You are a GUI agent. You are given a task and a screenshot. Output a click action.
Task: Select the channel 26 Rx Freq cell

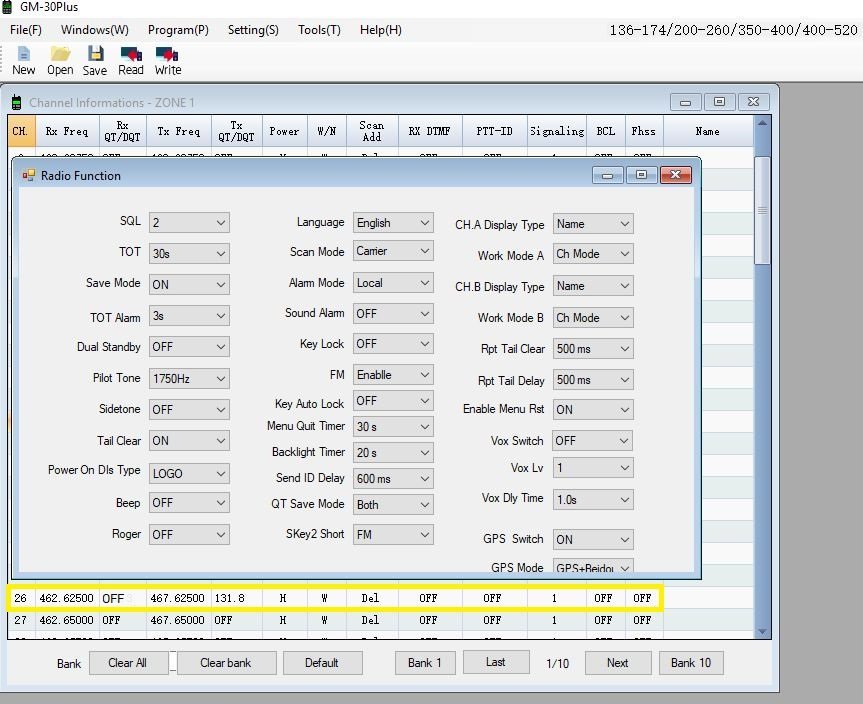pyautogui.click(x=66, y=598)
